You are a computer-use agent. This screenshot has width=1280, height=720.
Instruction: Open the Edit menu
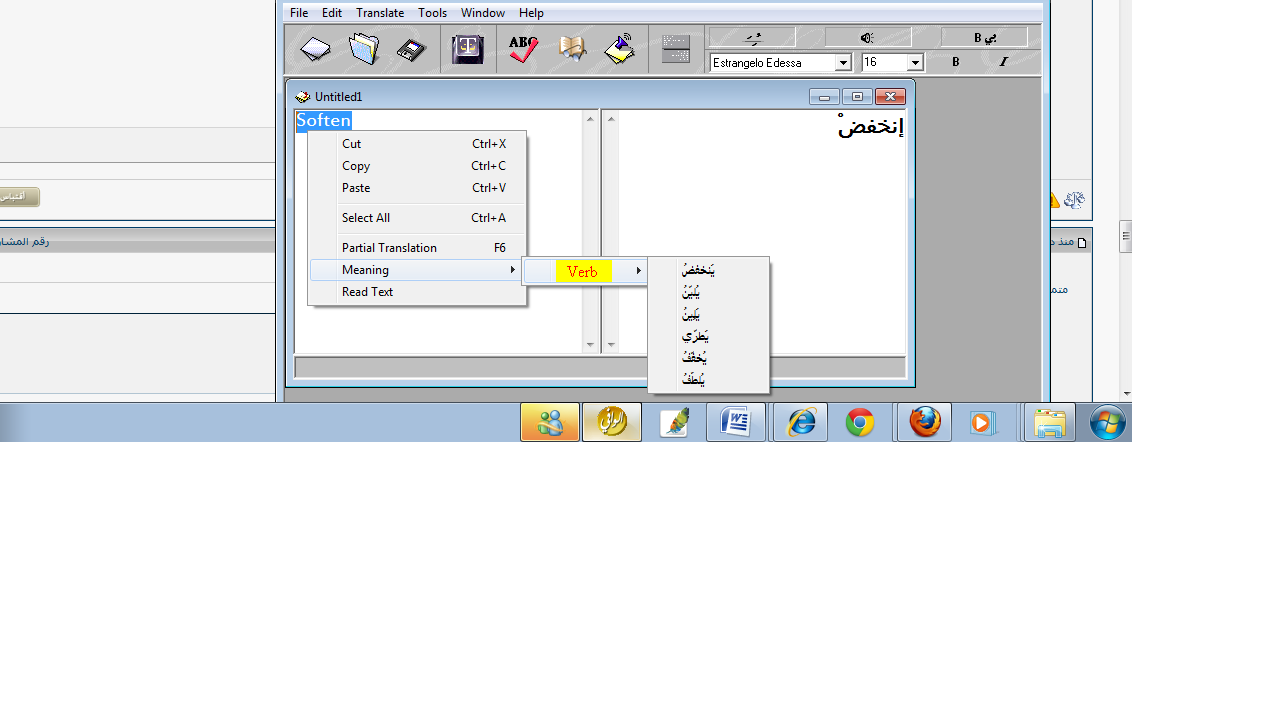[x=332, y=13]
